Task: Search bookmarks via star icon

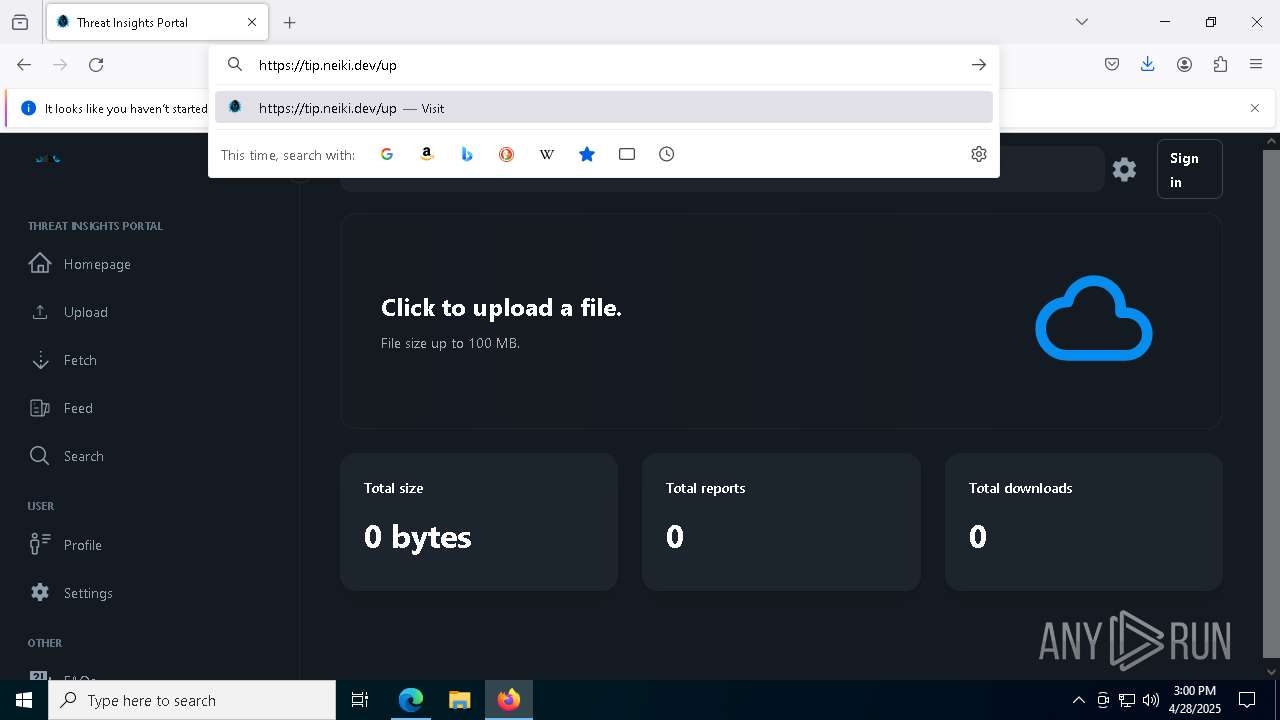Action: (x=587, y=154)
